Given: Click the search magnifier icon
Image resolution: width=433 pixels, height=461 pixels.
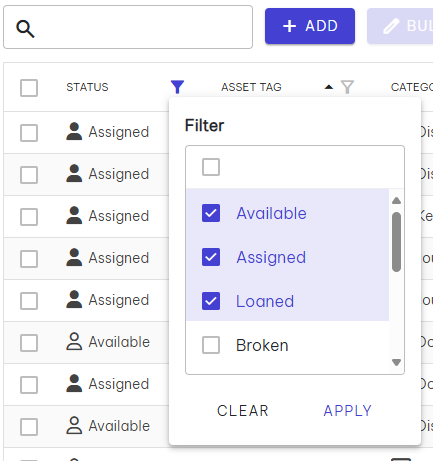Looking at the screenshot, I should (x=25, y=29).
